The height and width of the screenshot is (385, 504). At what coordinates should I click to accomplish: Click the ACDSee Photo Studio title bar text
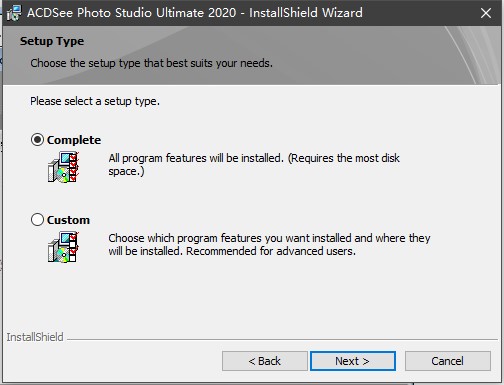point(195,13)
